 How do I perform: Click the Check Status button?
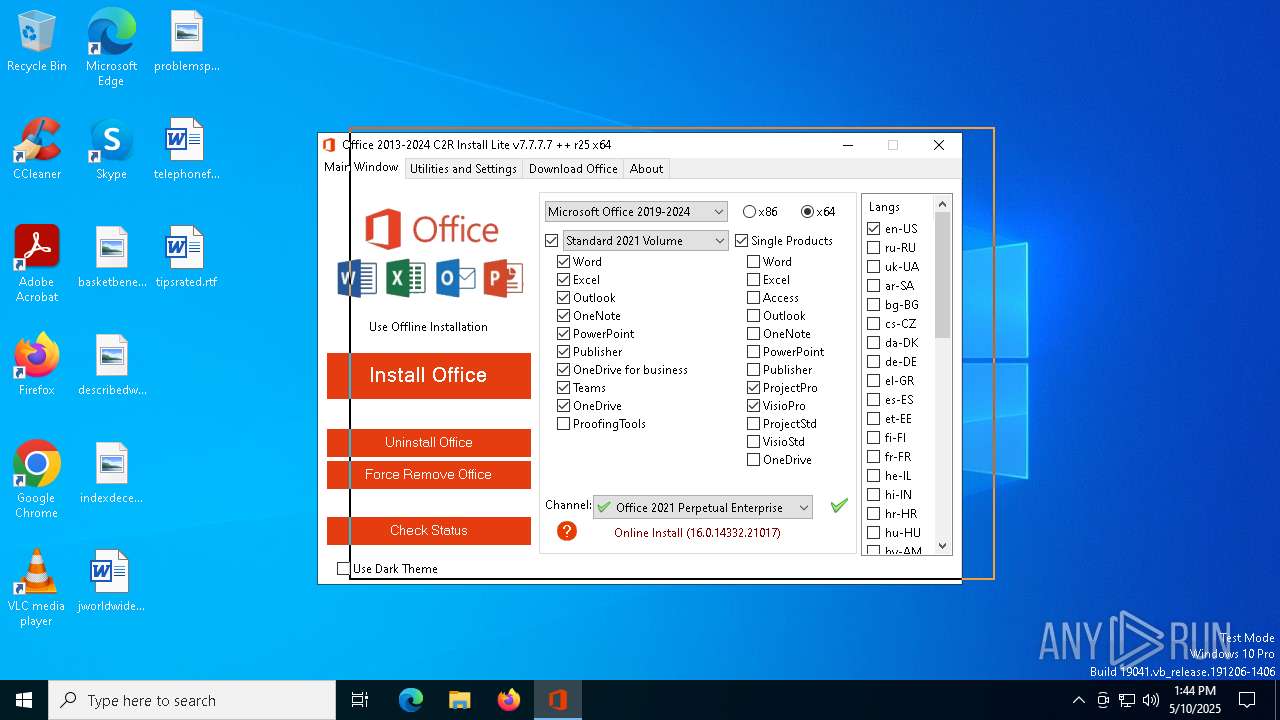[429, 530]
